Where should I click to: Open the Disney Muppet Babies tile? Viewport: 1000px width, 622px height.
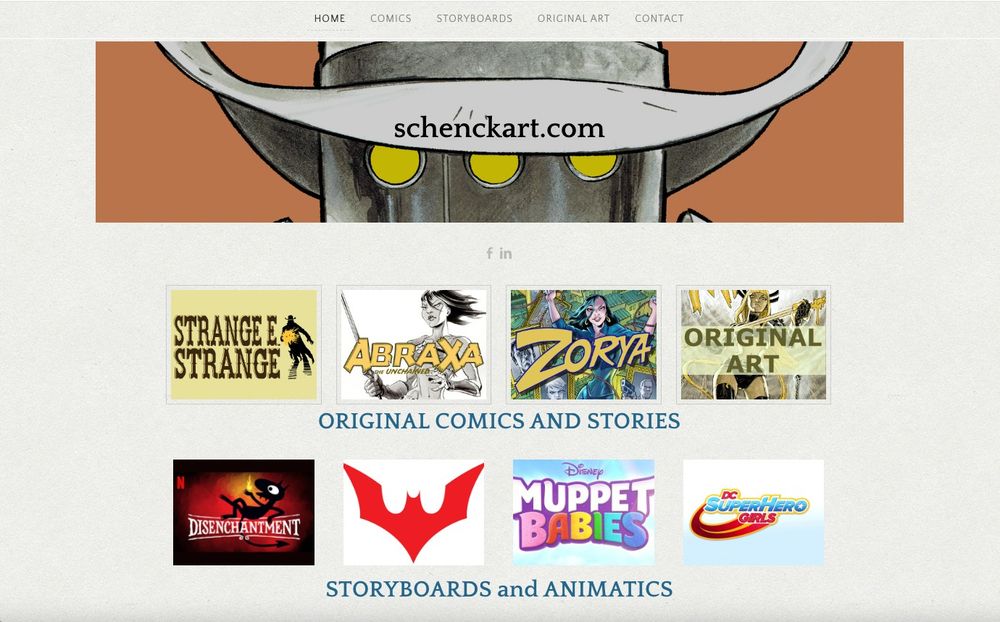pyautogui.click(x=584, y=512)
